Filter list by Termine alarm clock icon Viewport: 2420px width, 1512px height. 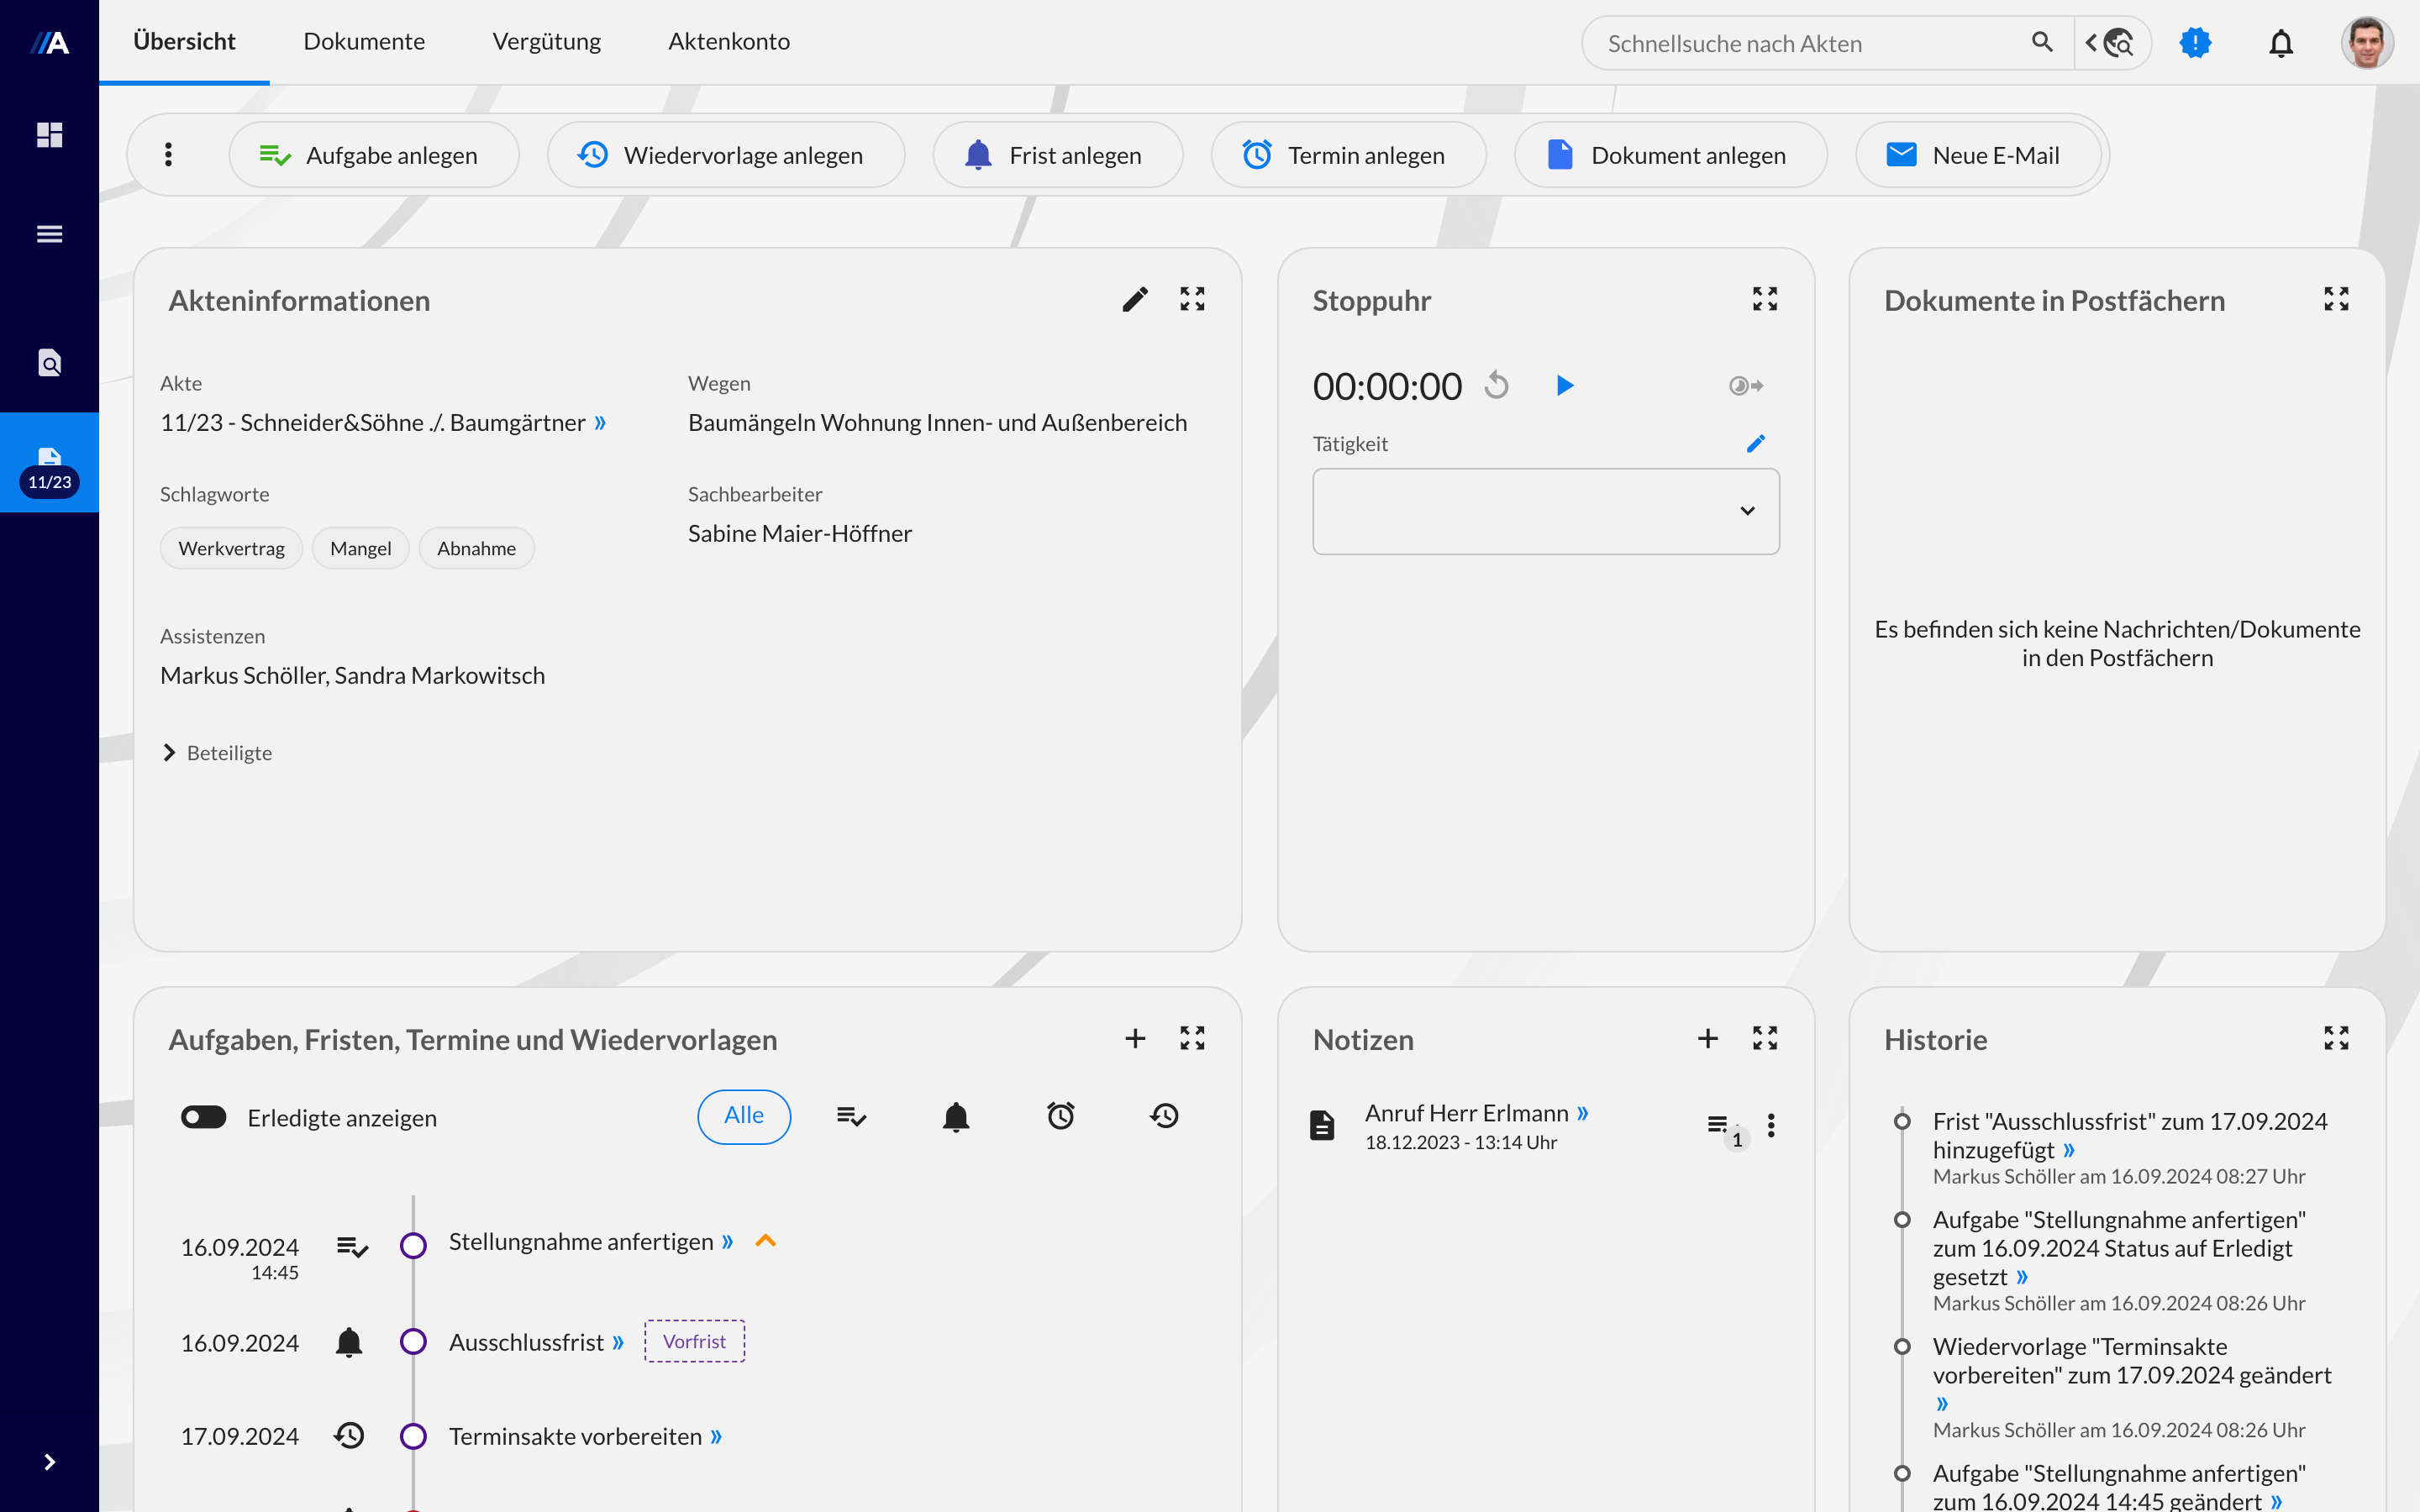click(x=1060, y=1116)
